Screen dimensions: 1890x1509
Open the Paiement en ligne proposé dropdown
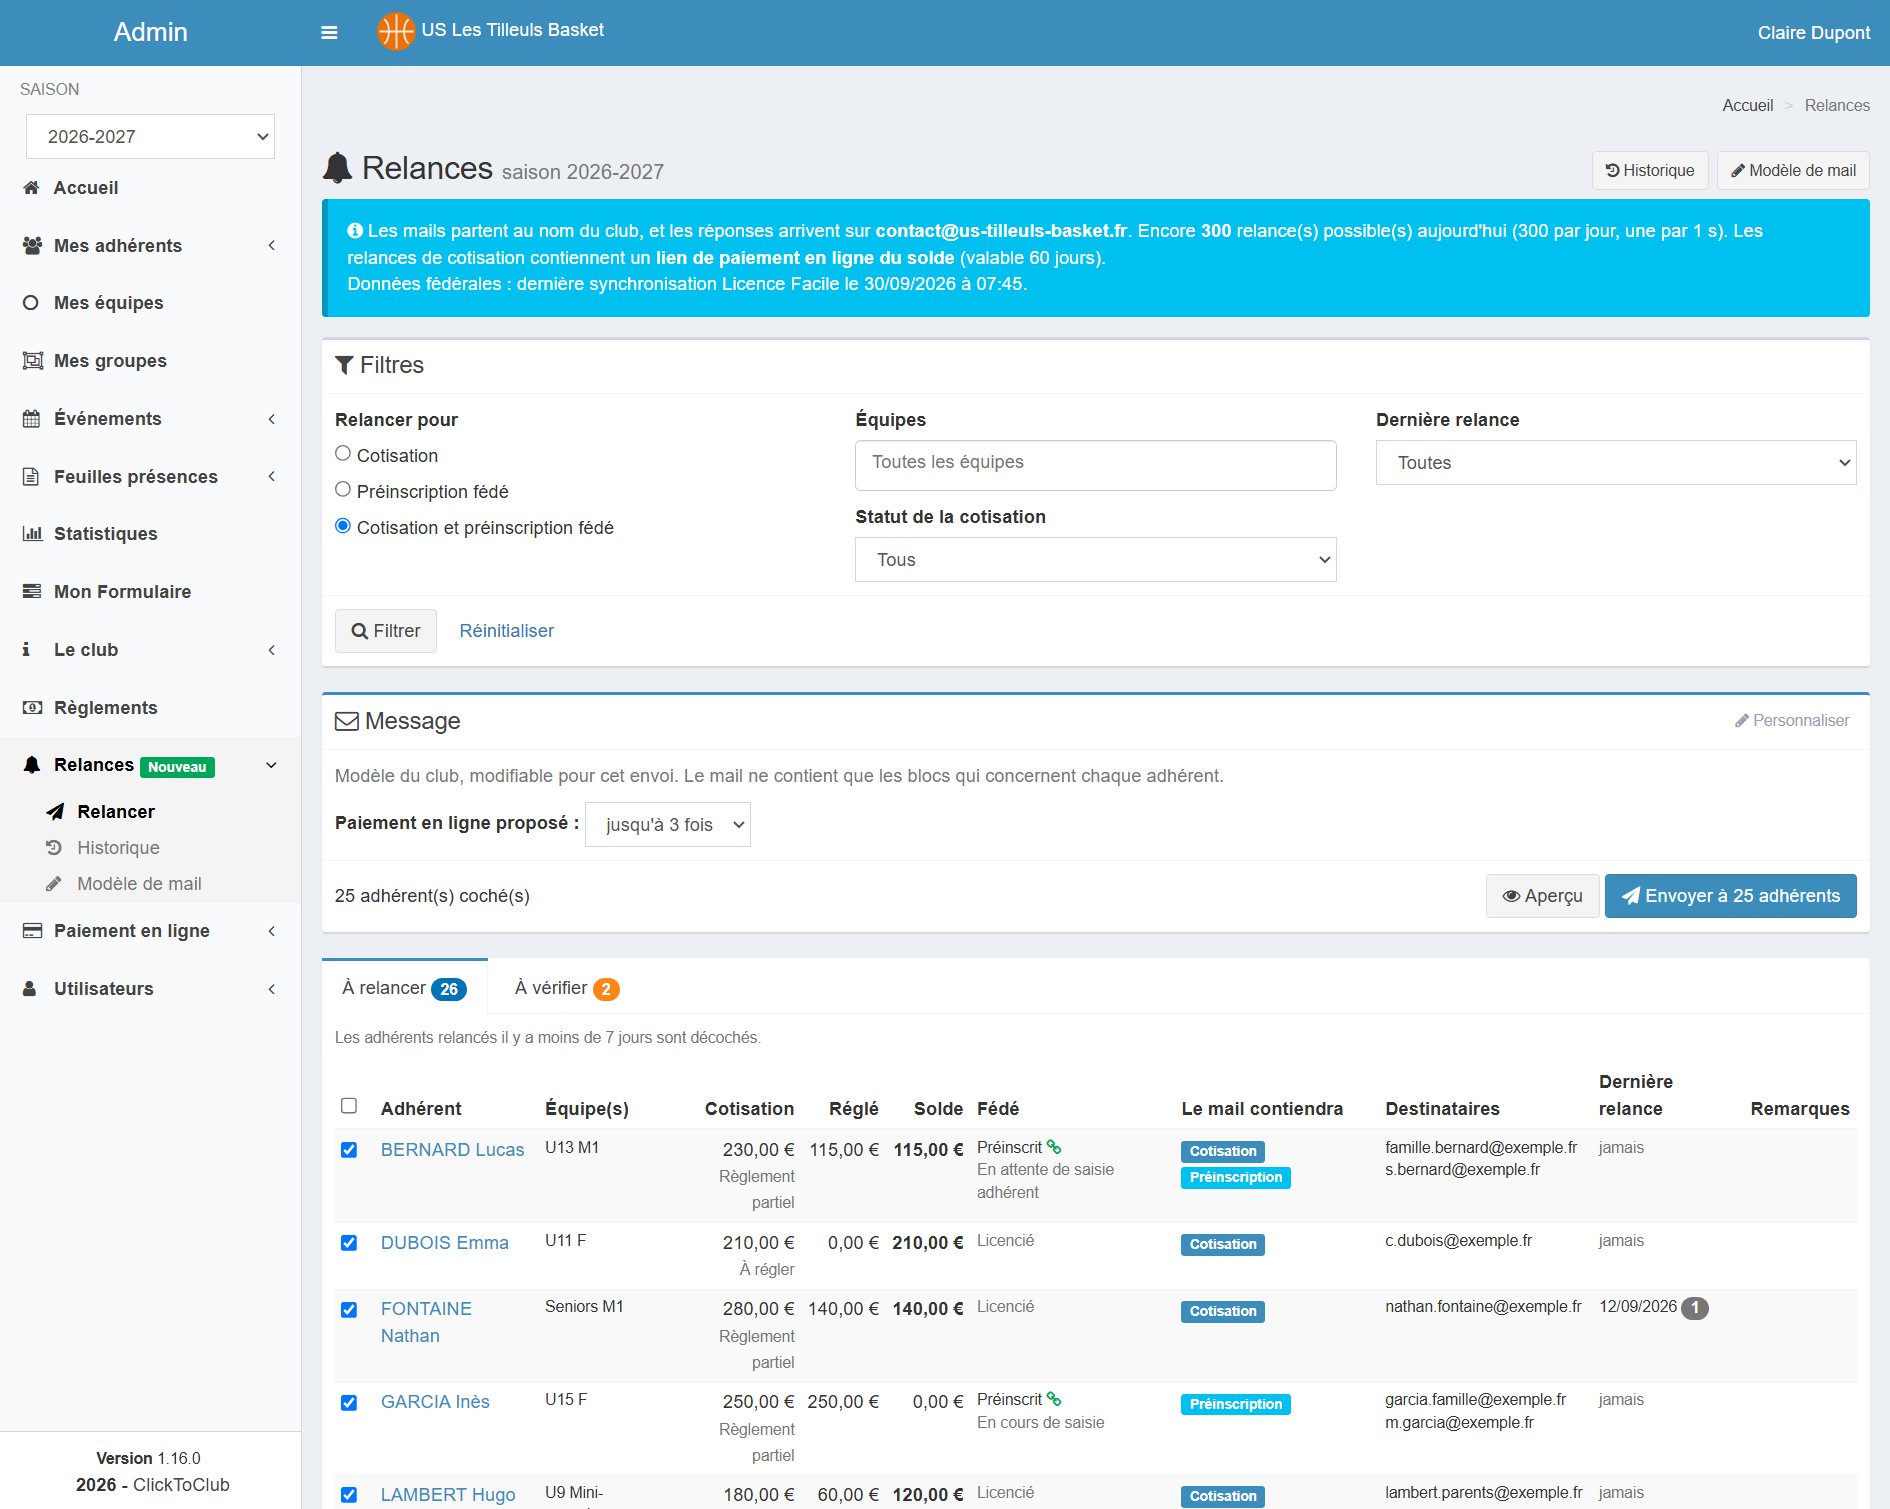pyautogui.click(x=668, y=825)
